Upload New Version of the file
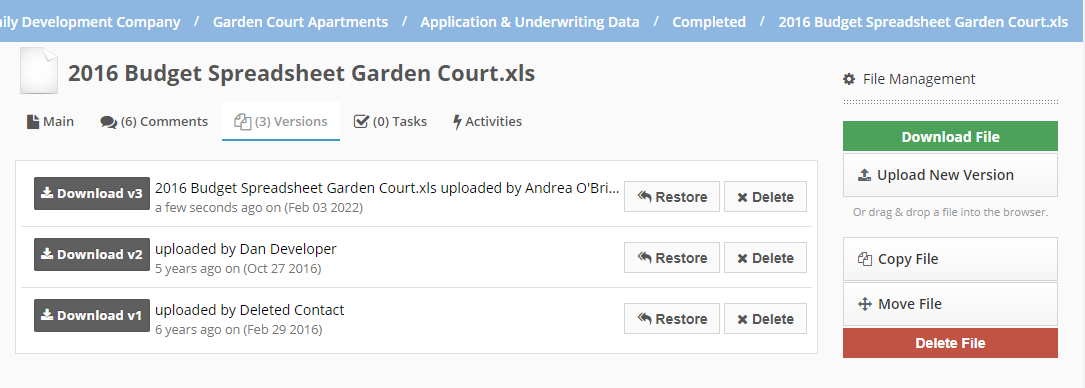The height and width of the screenshot is (388, 1085). click(x=950, y=175)
